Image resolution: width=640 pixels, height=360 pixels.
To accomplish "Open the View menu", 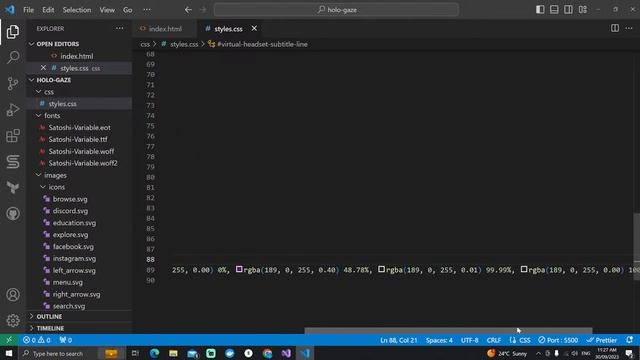I will tap(107, 10).
